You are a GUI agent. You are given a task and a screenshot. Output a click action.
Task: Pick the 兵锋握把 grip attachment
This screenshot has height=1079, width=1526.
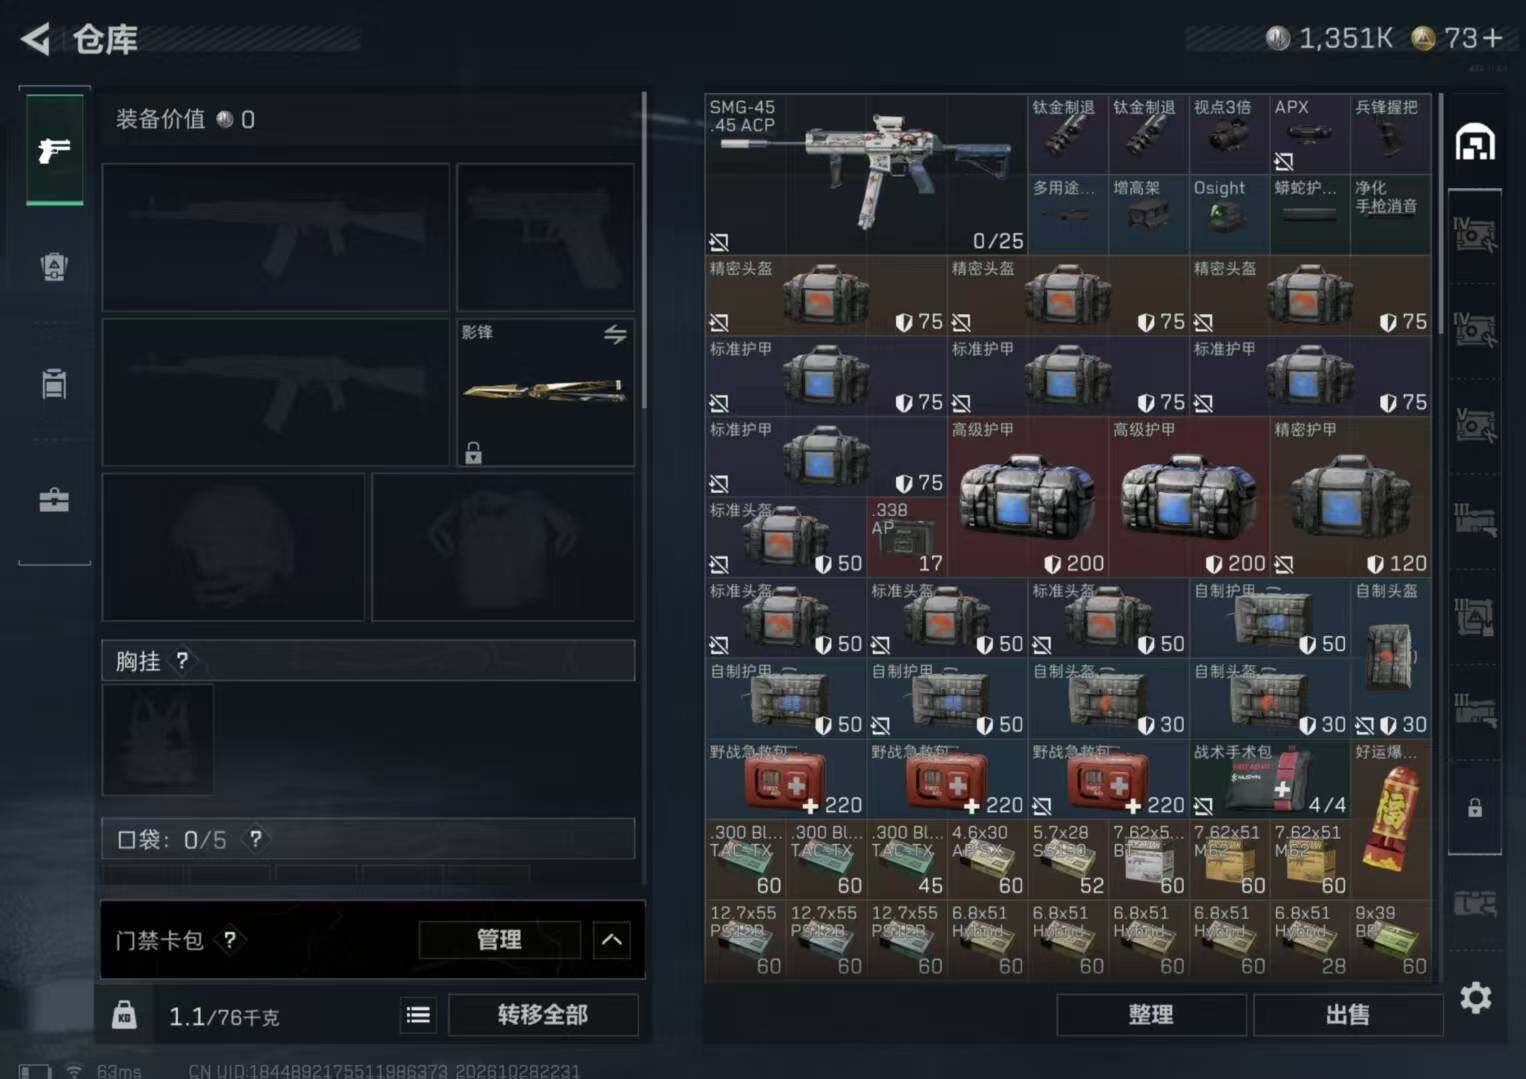pos(1391,134)
